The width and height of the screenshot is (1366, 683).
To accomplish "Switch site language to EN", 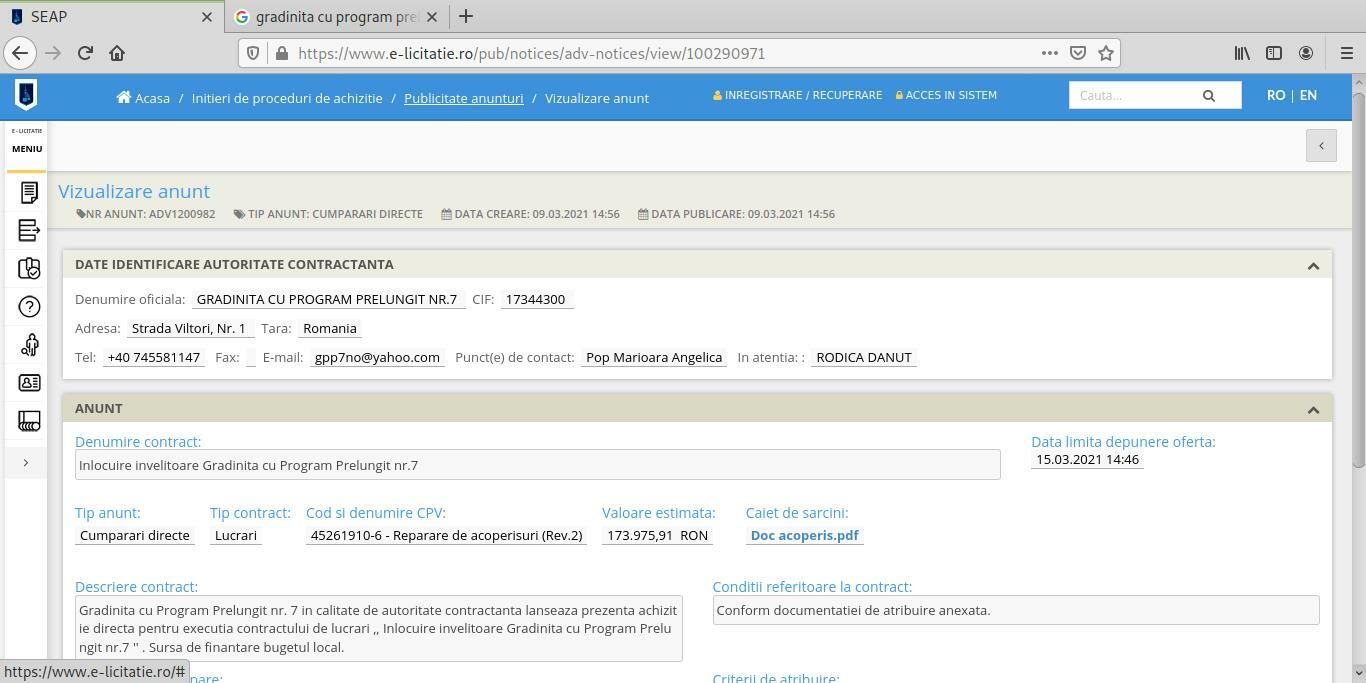I will [1308, 95].
